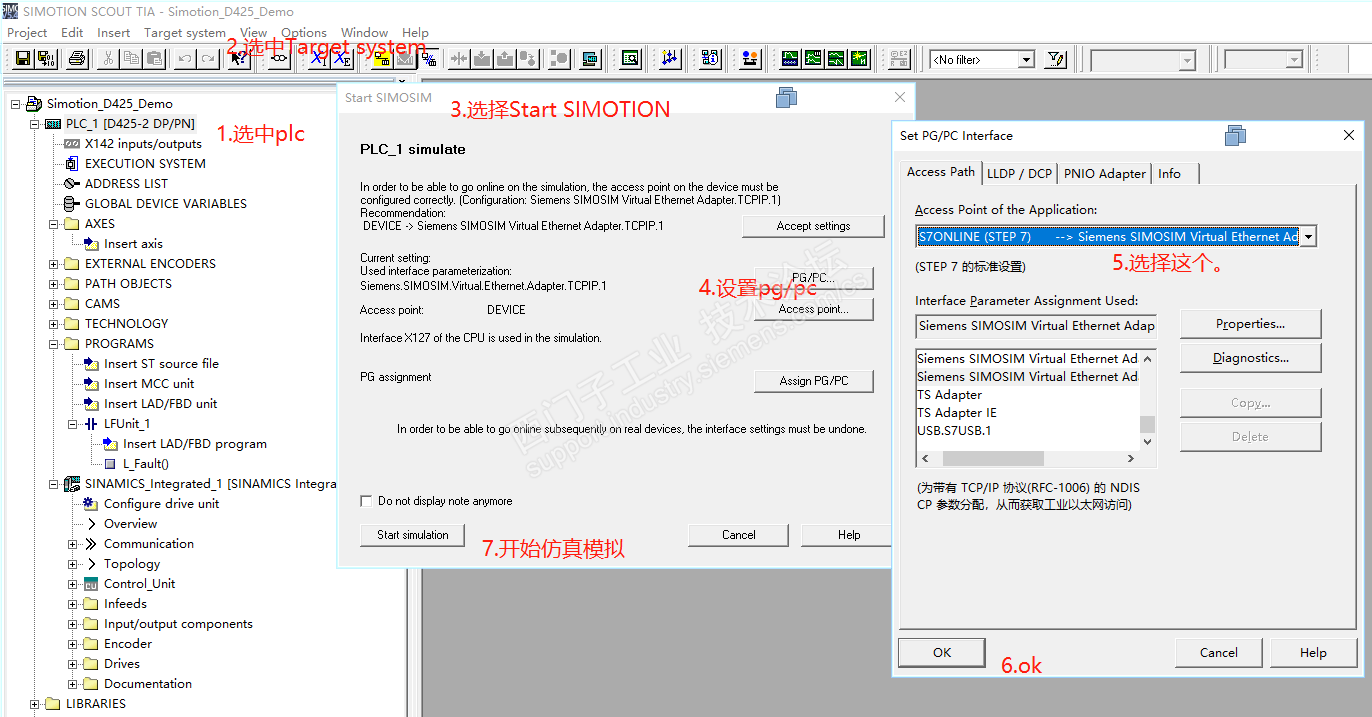Click the blue XE toolbar icon
The width and height of the screenshot is (1372, 717).
tap(341, 59)
